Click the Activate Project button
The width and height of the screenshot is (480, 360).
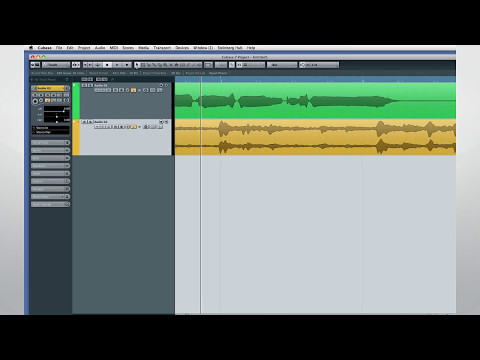(x=33, y=65)
